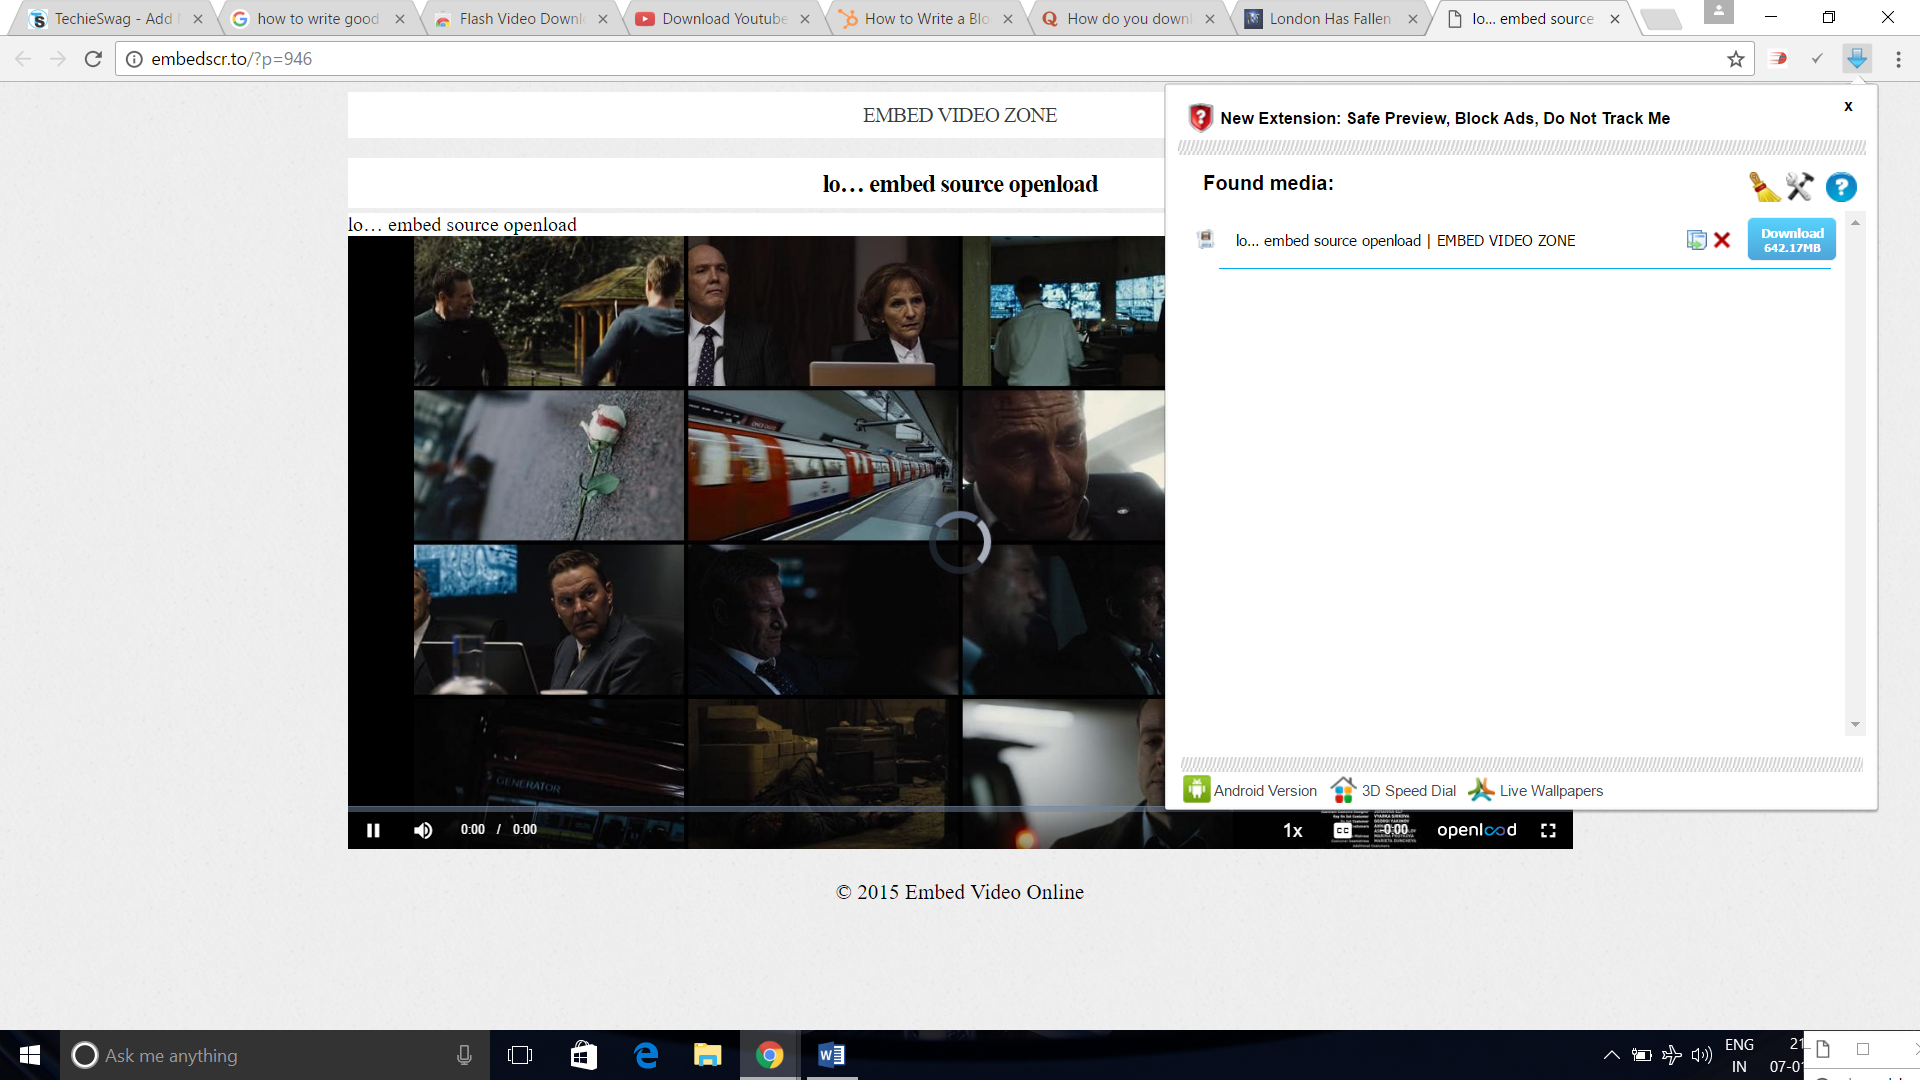Toggle closed captions CC button

pos(1343,831)
